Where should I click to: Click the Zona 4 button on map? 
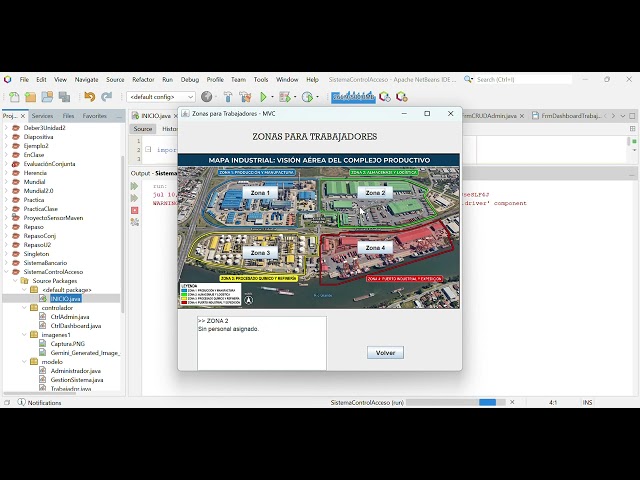click(x=375, y=248)
